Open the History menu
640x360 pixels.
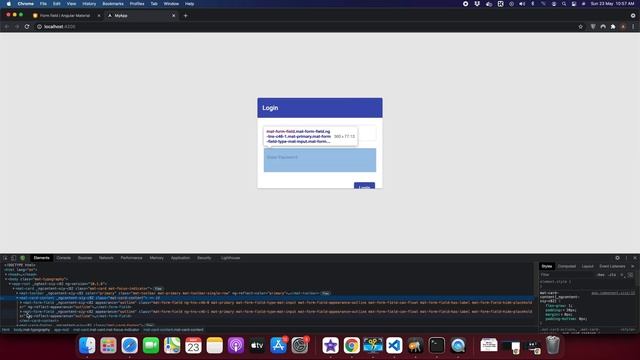89,4
